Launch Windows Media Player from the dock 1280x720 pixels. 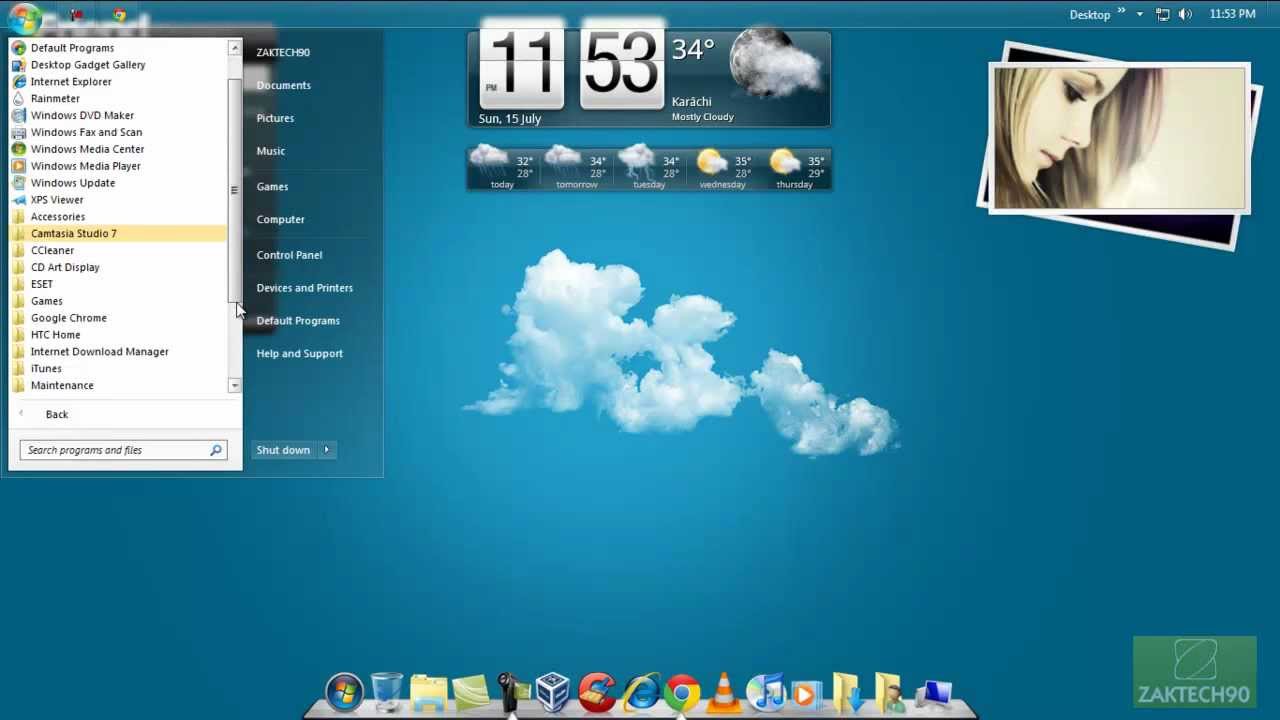point(807,690)
